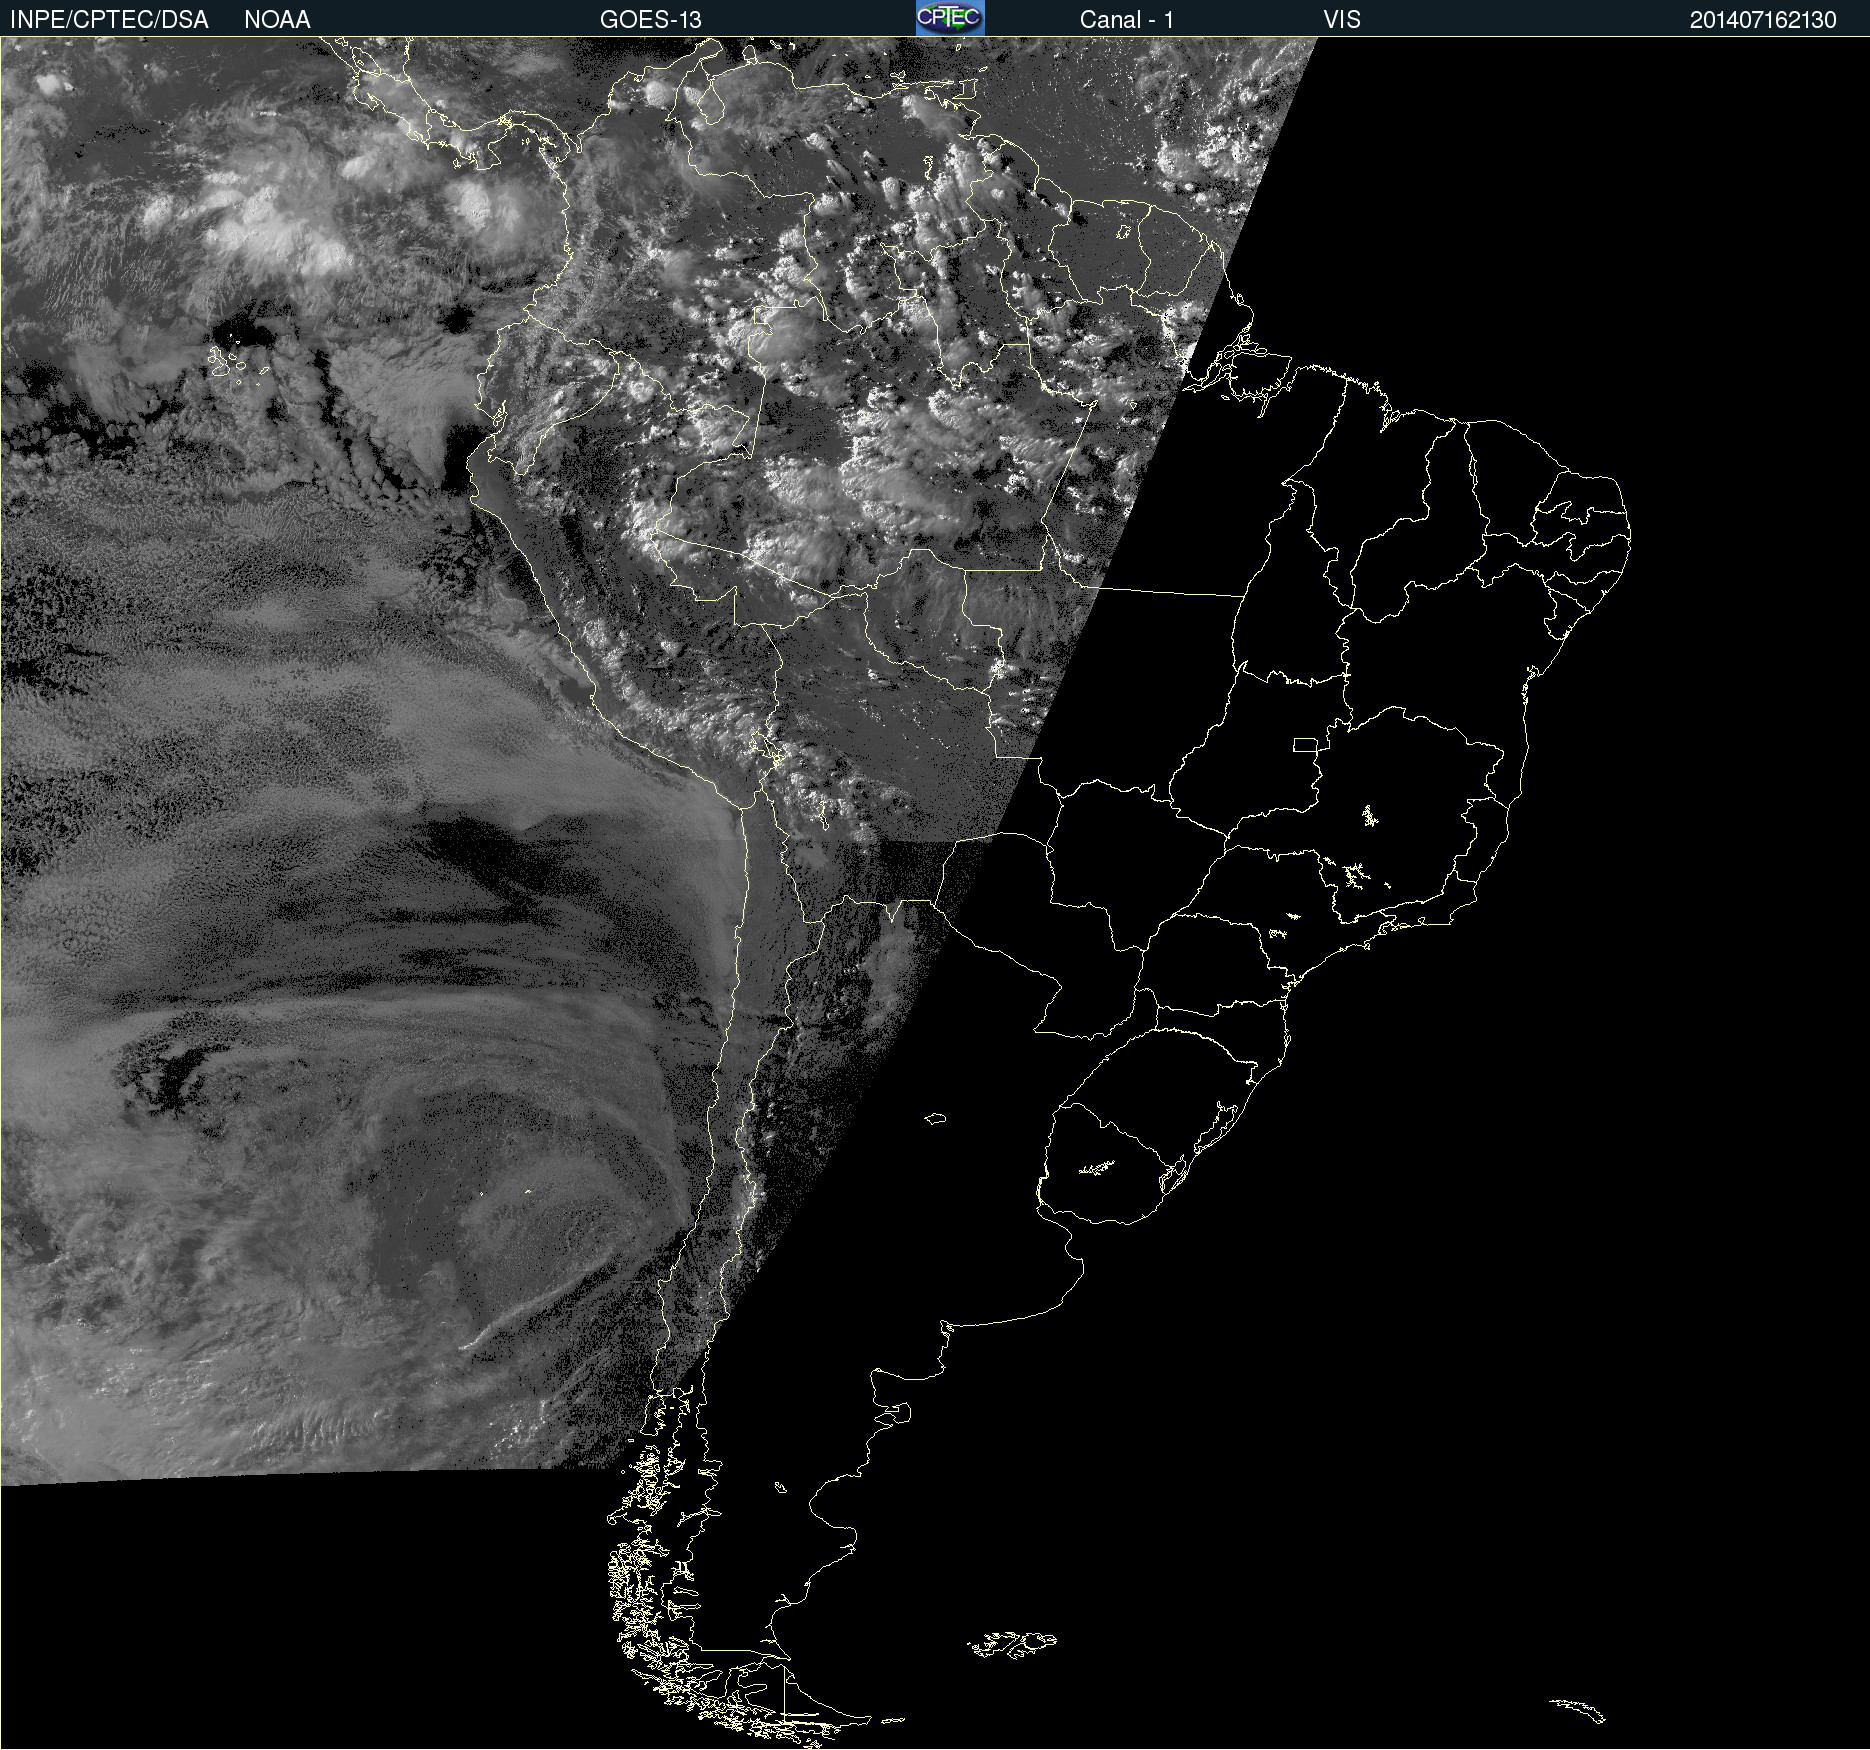1870x1750 pixels.
Task: Click the GOES-13 satellite label
Action: point(651,20)
